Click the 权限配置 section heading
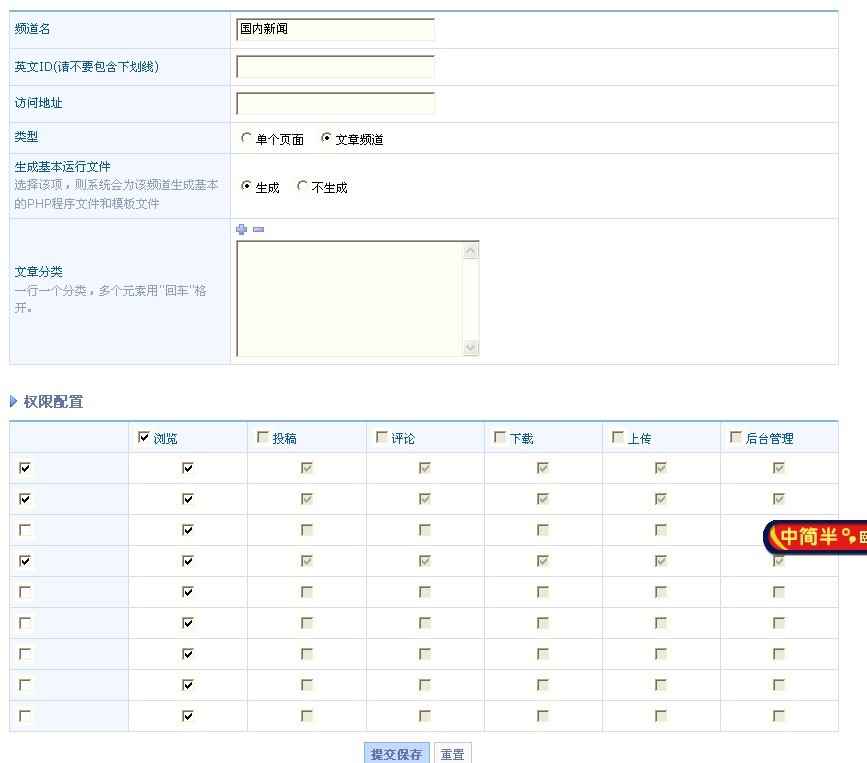Viewport: 867px width, 763px height. point(53,401)
